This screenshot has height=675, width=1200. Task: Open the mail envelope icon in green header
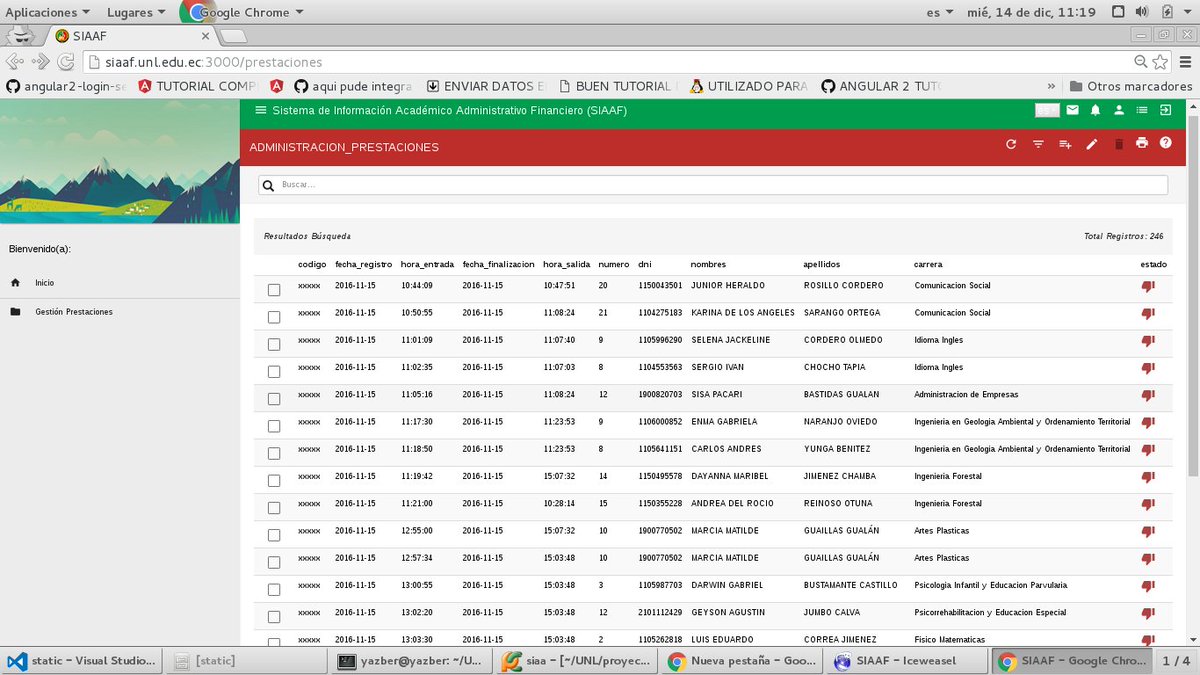(1073, 110)
